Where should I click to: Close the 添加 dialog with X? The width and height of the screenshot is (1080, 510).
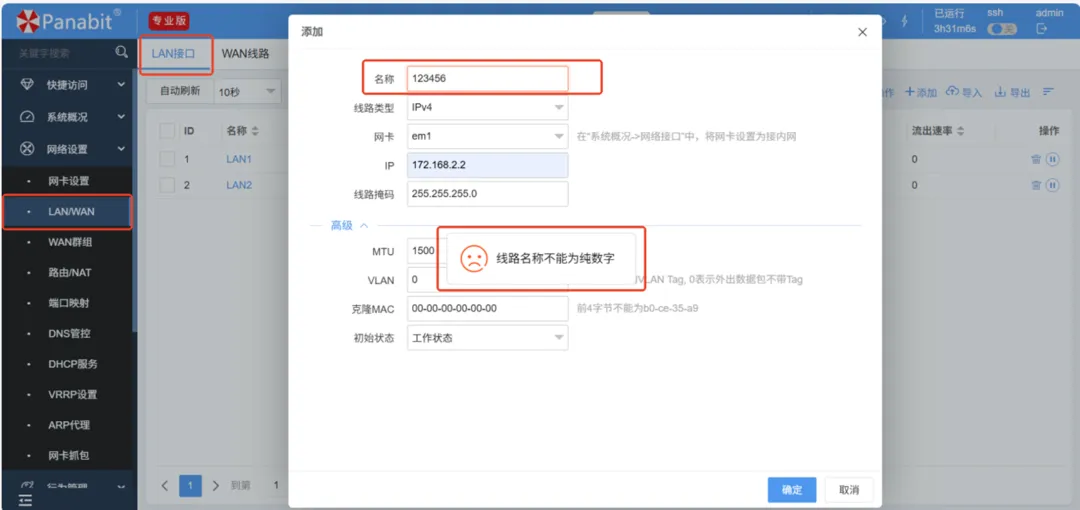tap(862, 32)
